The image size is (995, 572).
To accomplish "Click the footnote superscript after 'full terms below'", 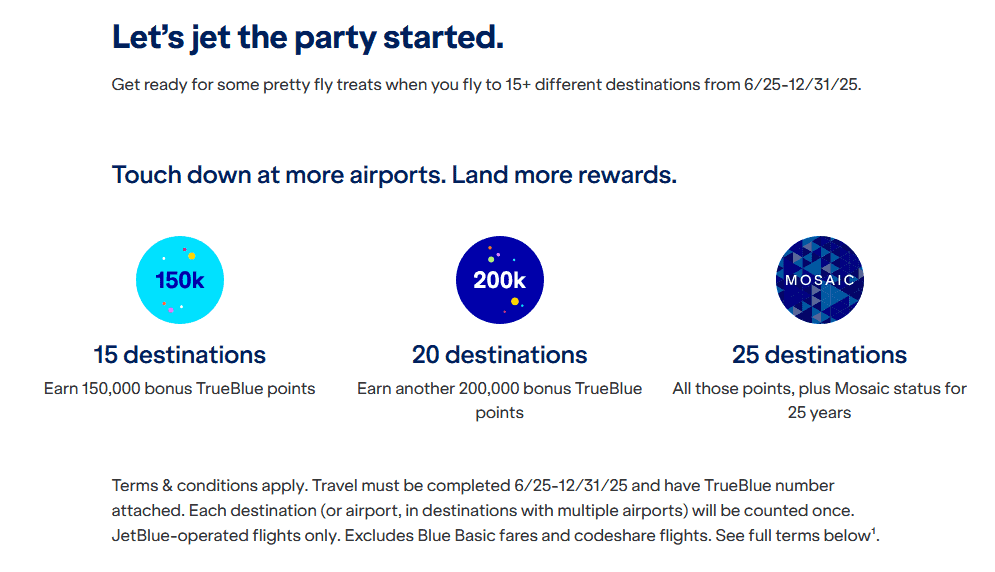I will pyautogui.click(x=874, y=531).
